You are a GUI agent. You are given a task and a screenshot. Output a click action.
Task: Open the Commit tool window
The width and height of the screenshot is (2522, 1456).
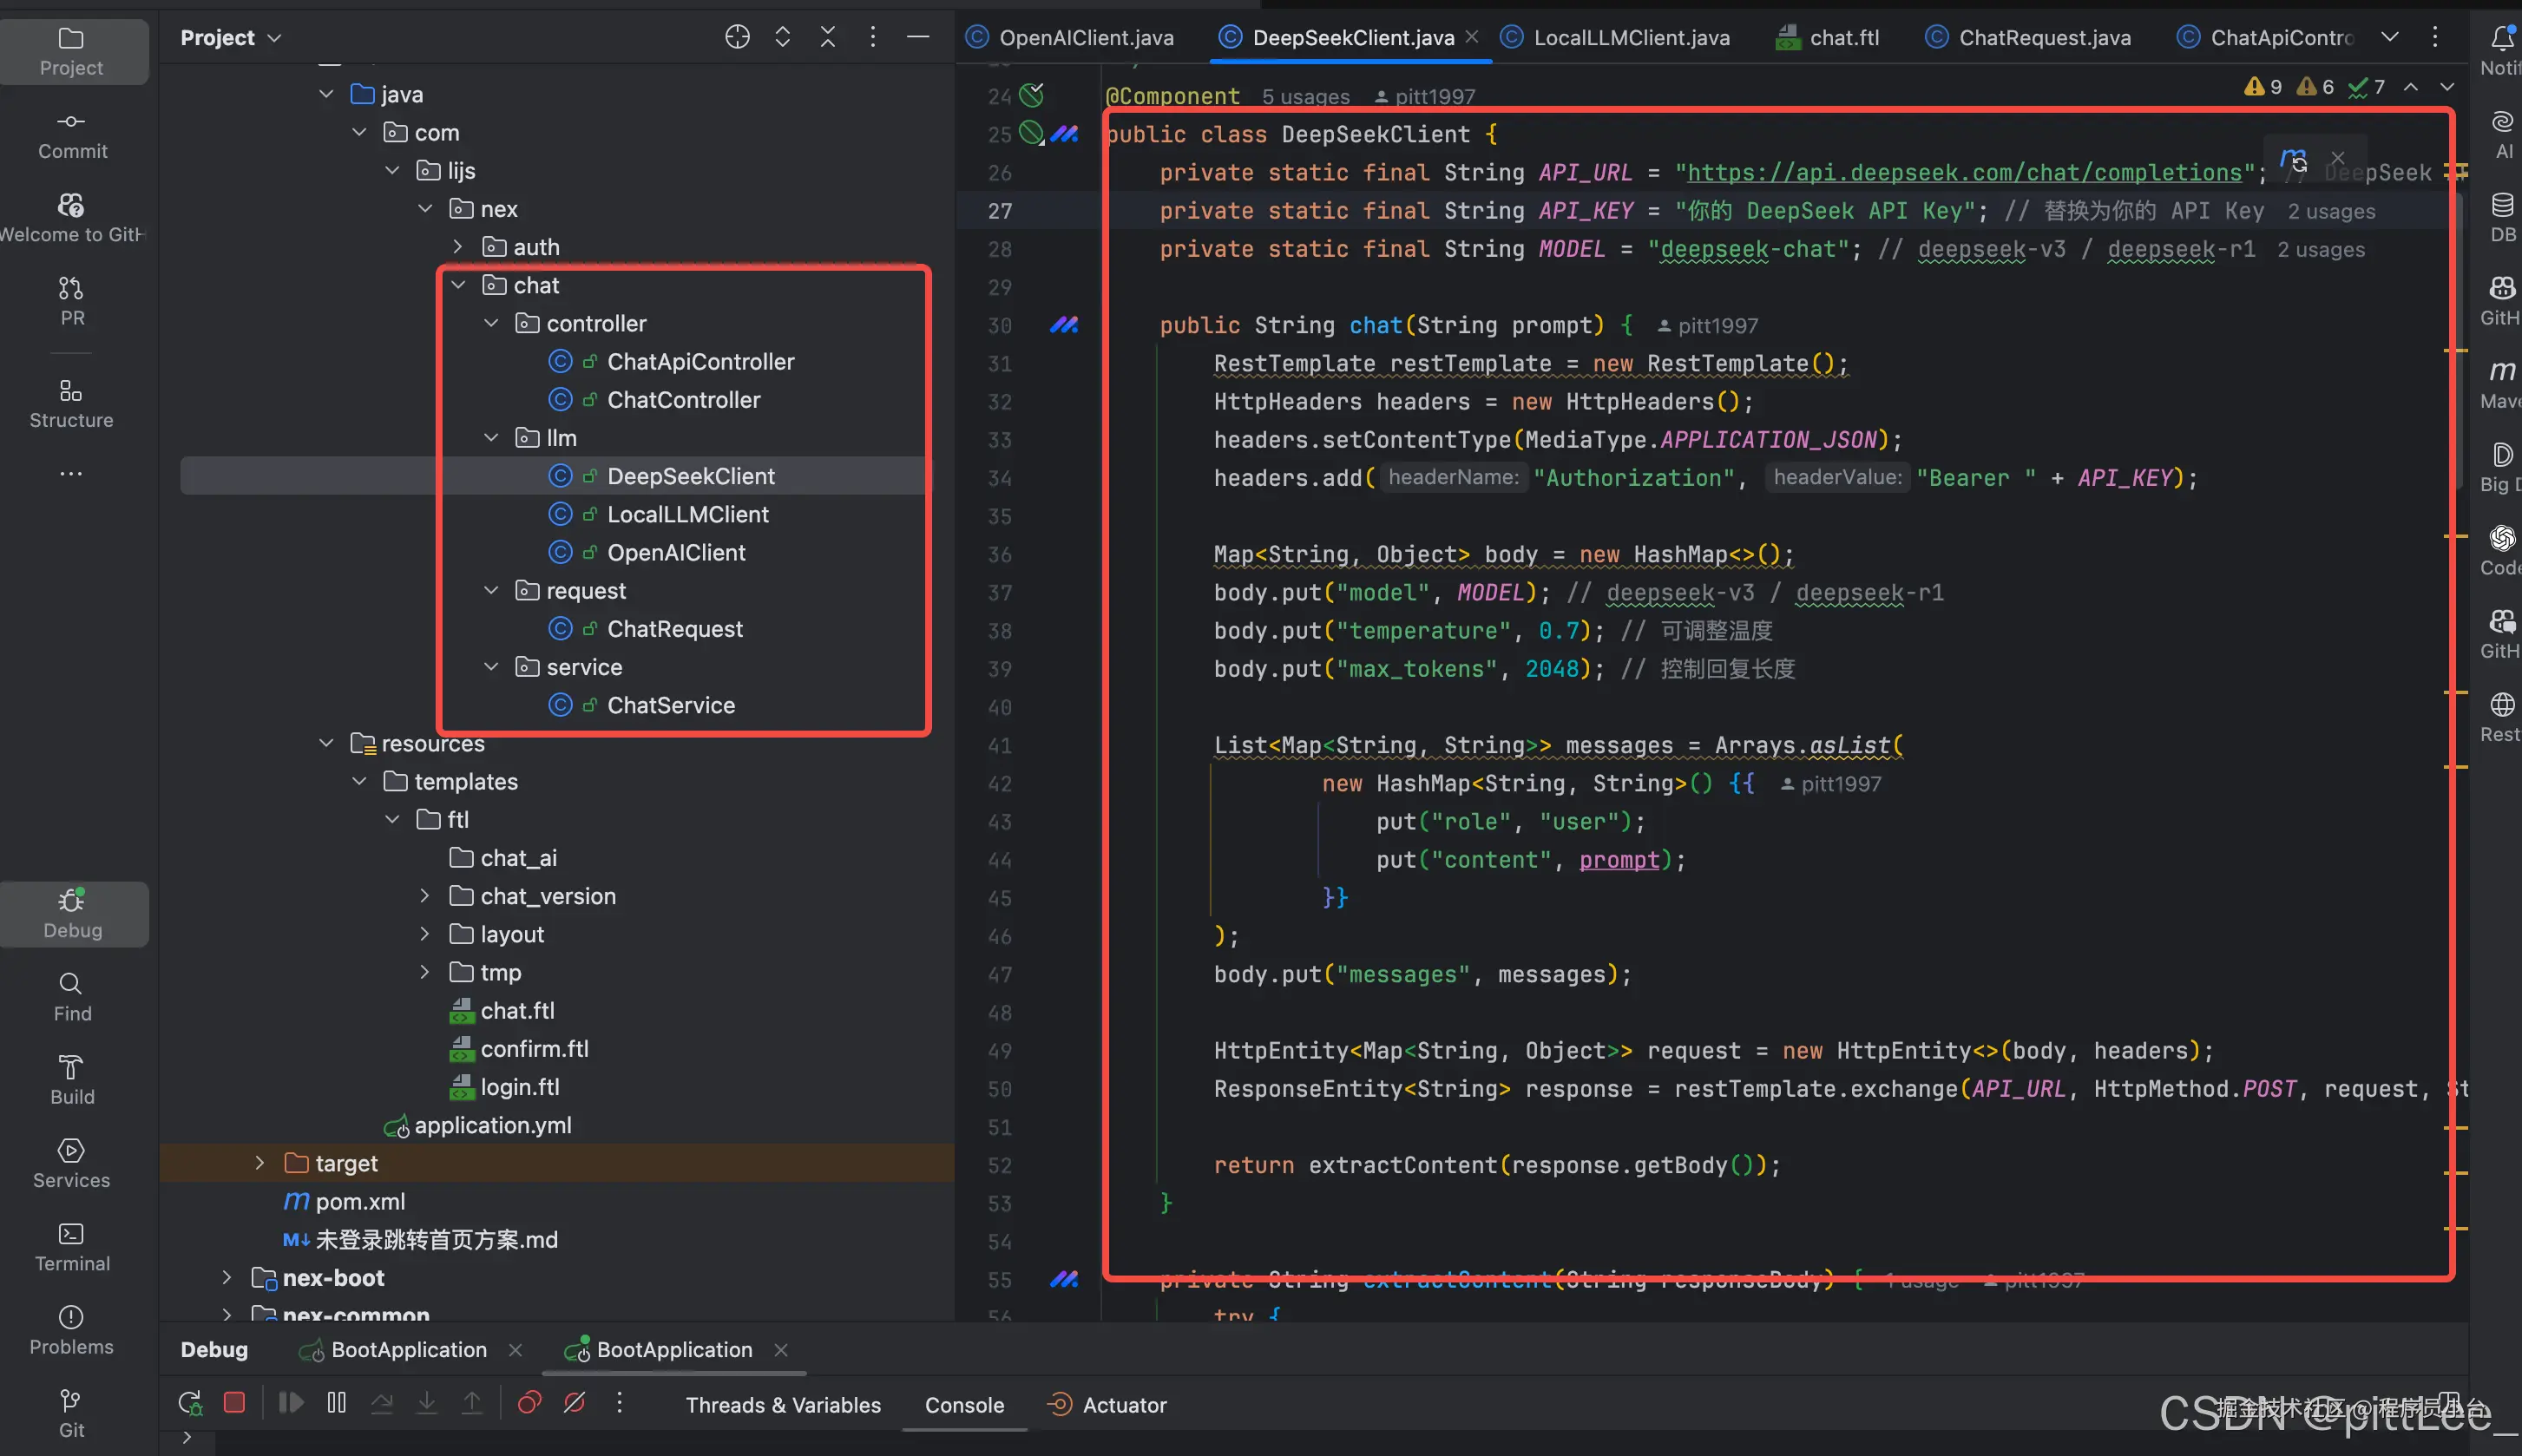pos(71,134)
